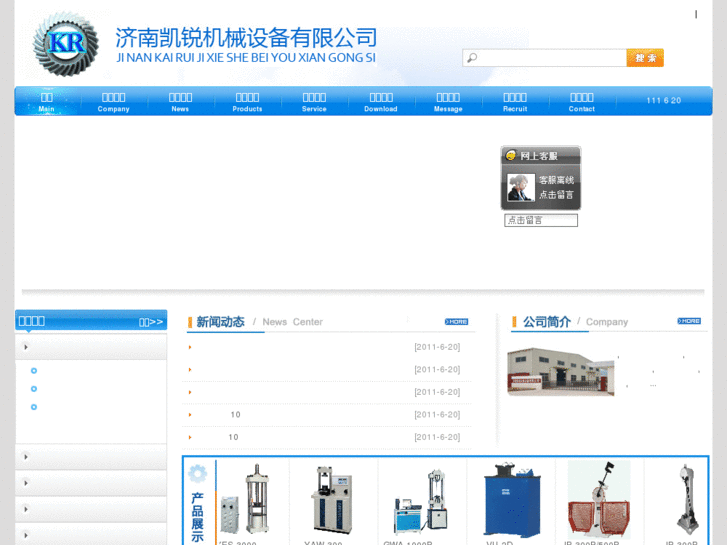Open the News navigation item
The height and width of the screenshot is (545, 727).
(180, 102)
